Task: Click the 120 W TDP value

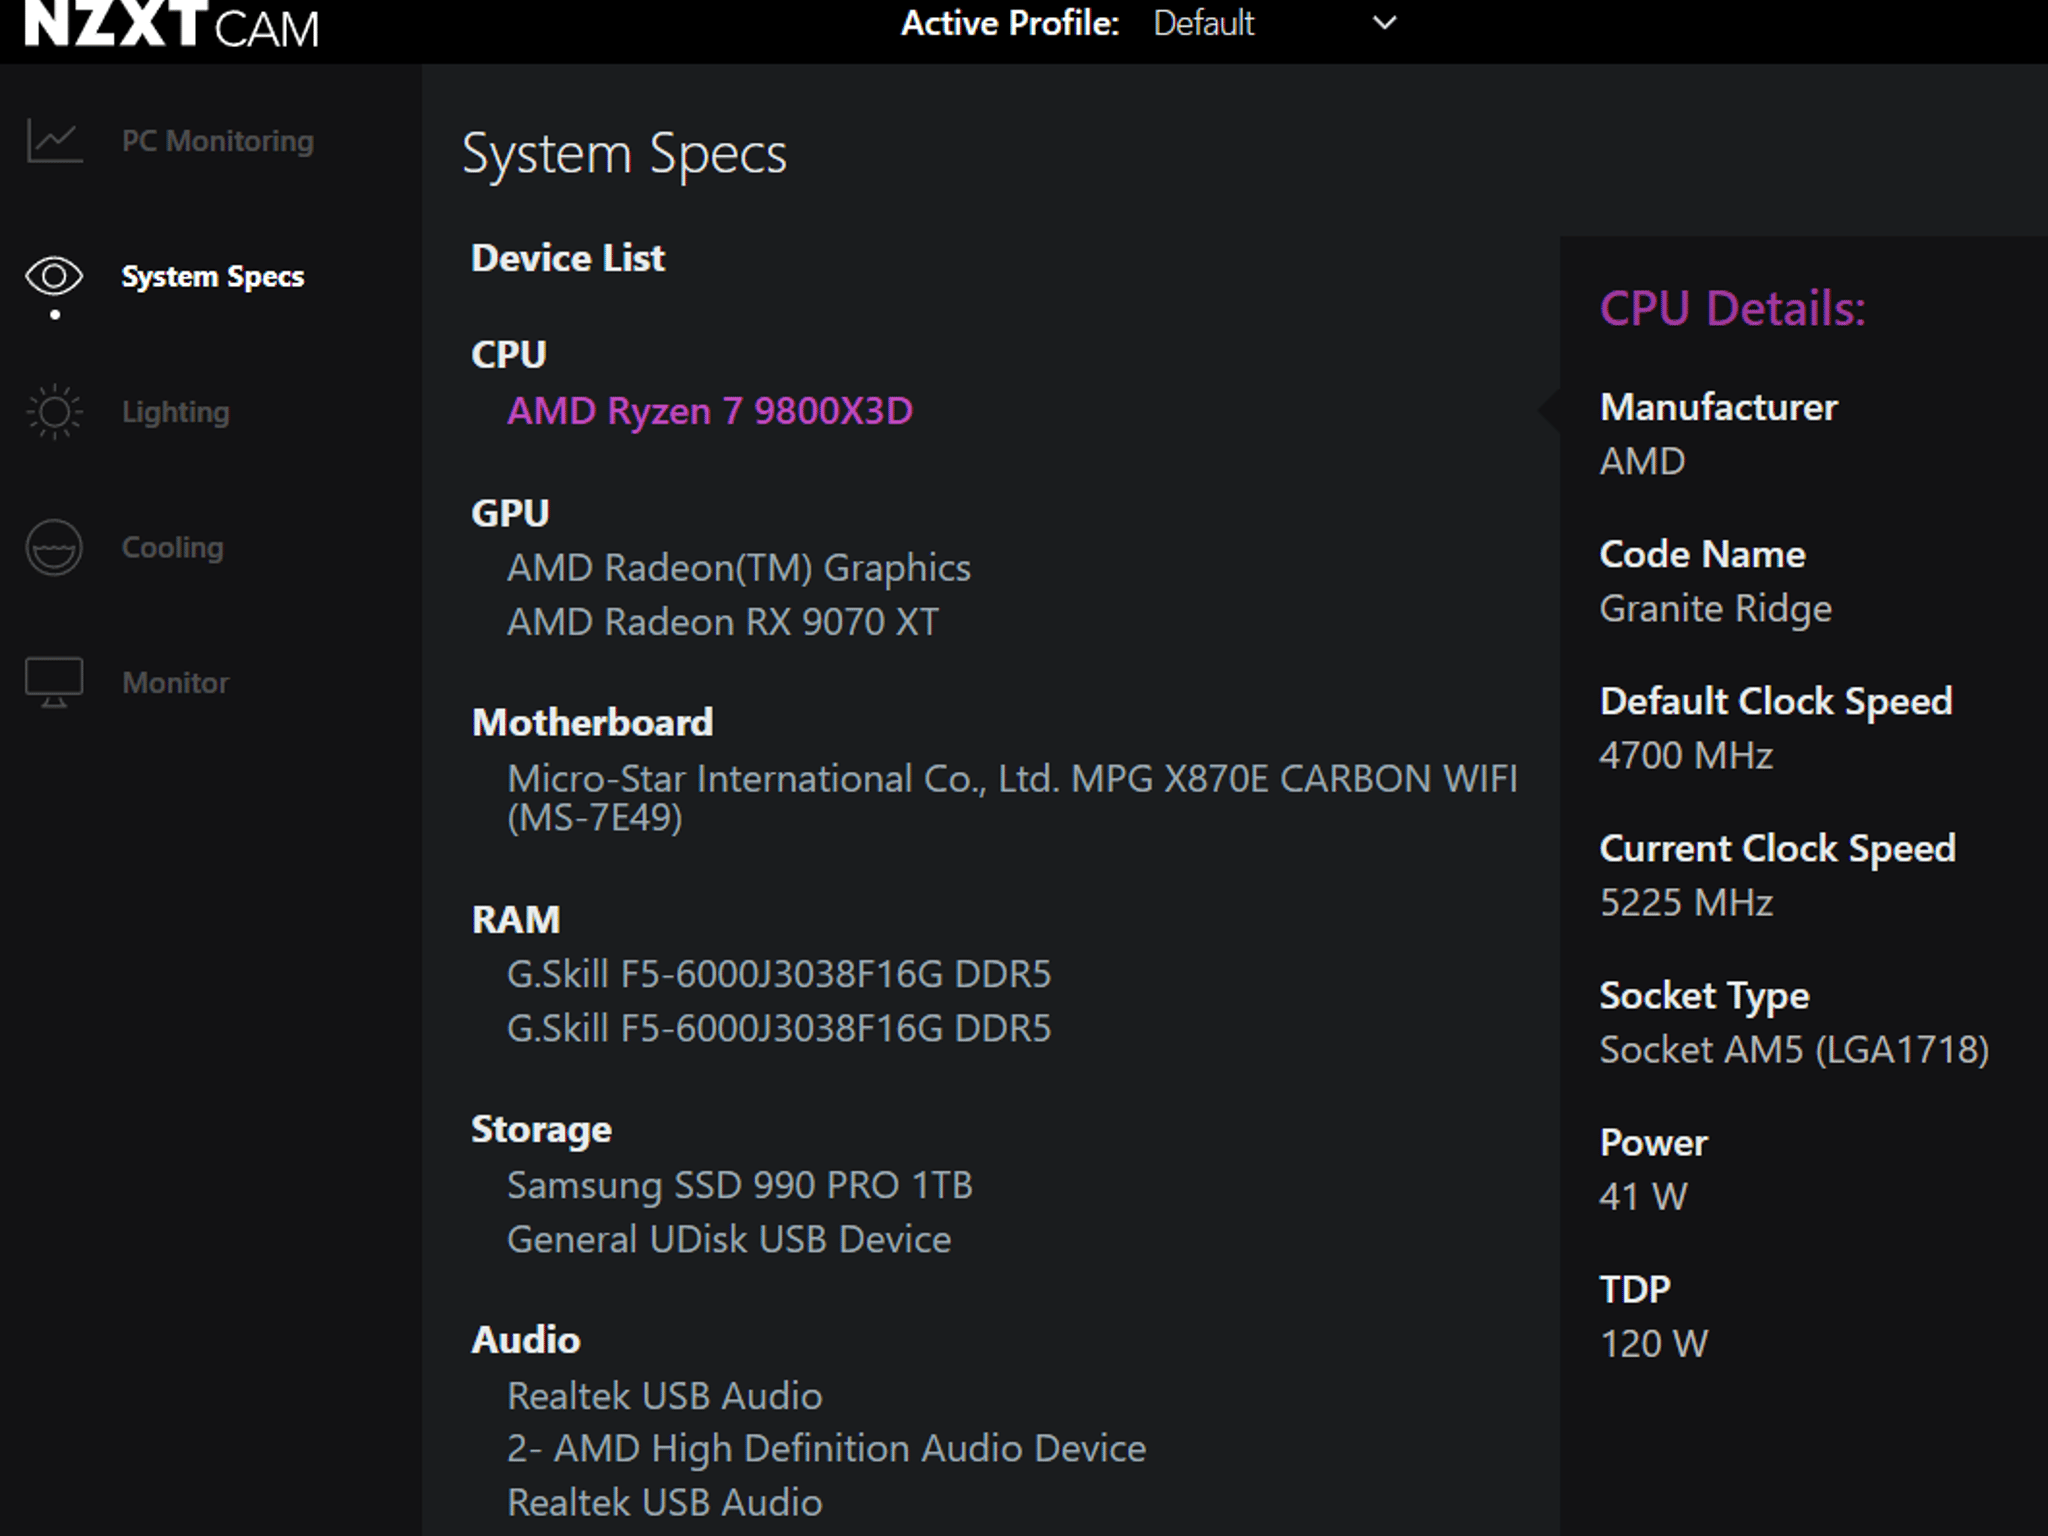Action: click(1654, 1343)
